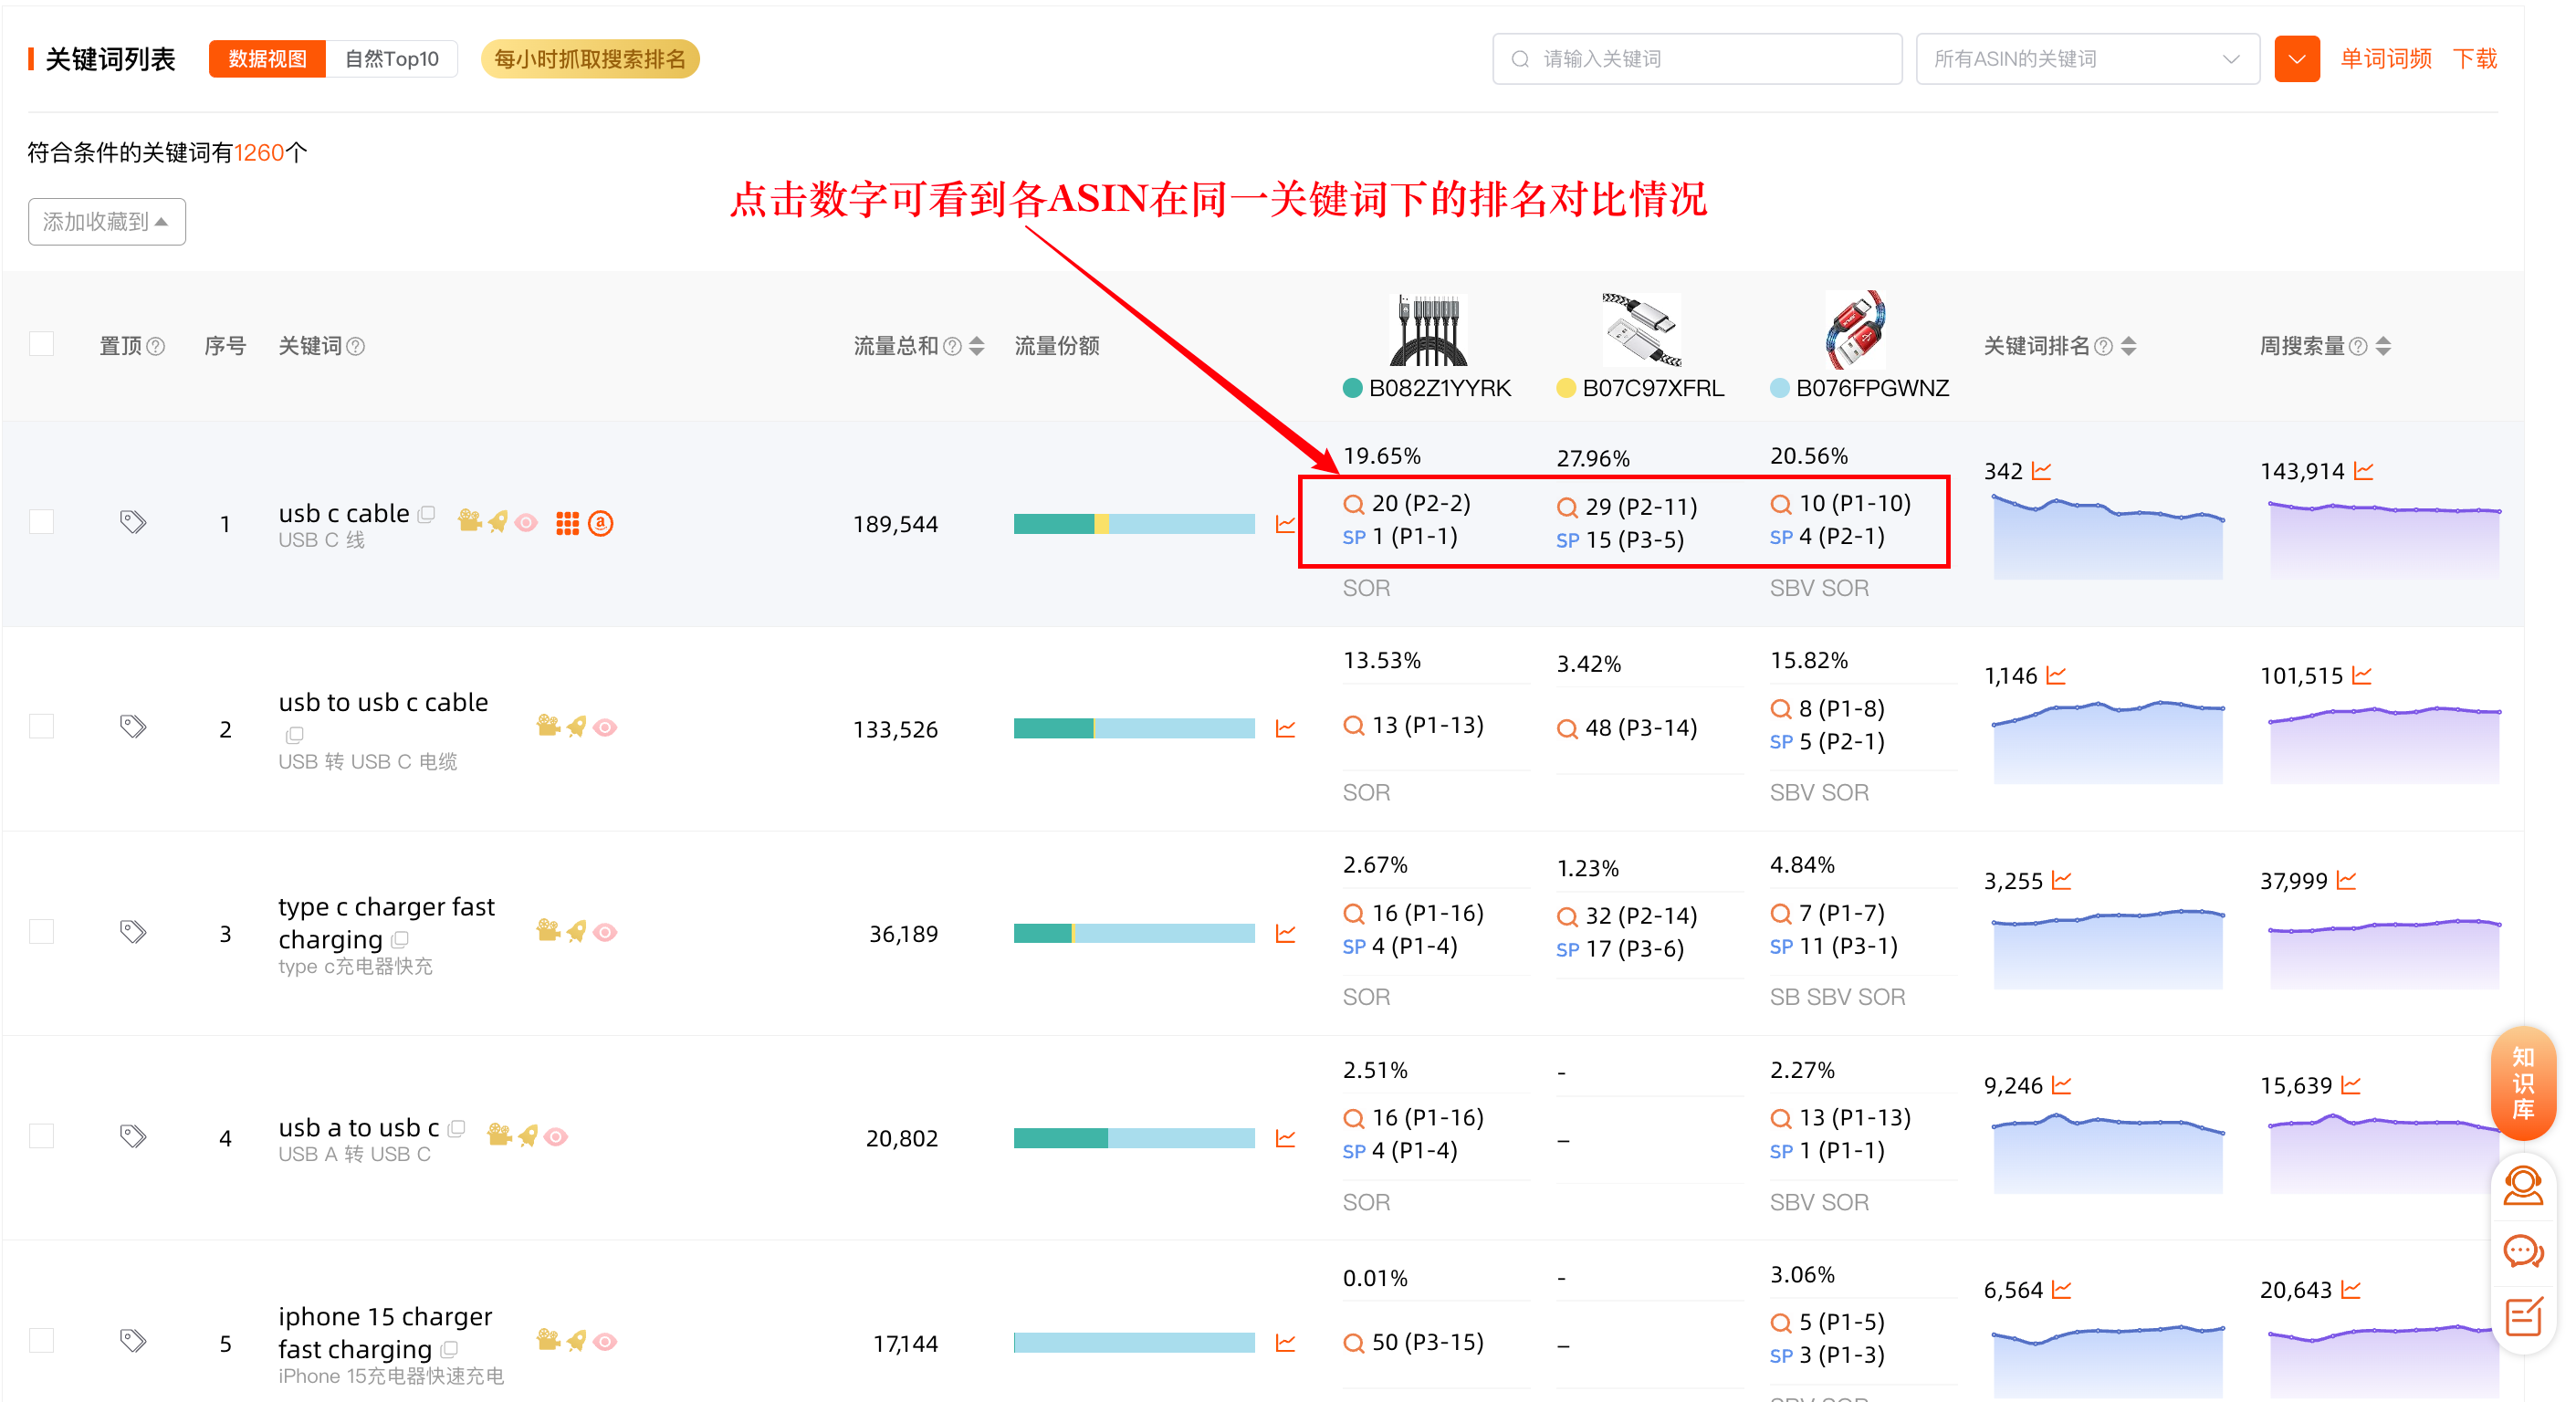Screen dimensions: 2576x1402
Task: Click the pin tag icon for type c charger fast charging
Action: (x=133, y=932)
